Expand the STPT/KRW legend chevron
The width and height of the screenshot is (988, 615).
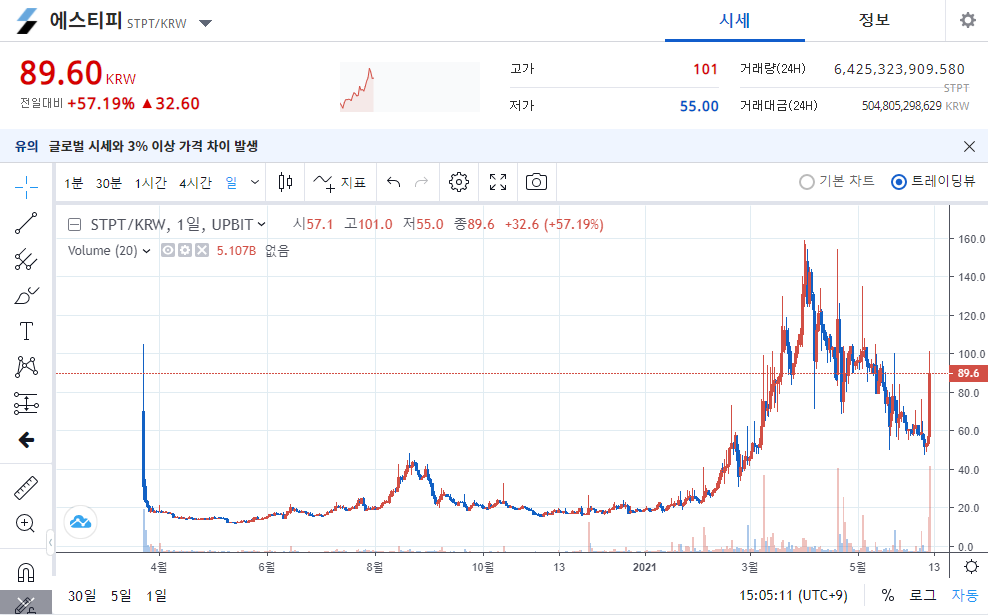tap(261, 225)
